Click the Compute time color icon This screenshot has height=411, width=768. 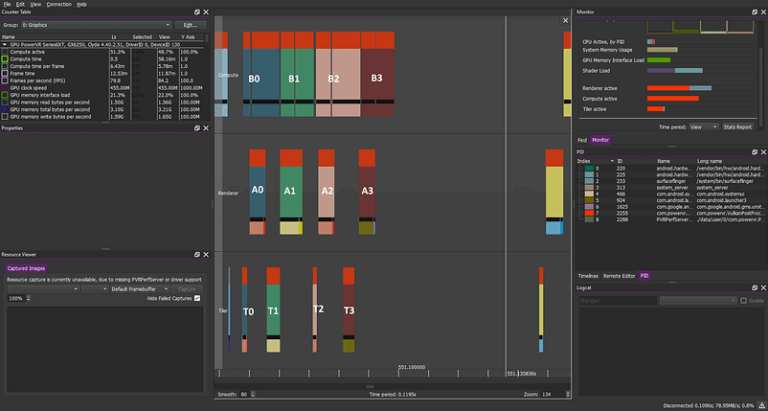click(5, 59)
